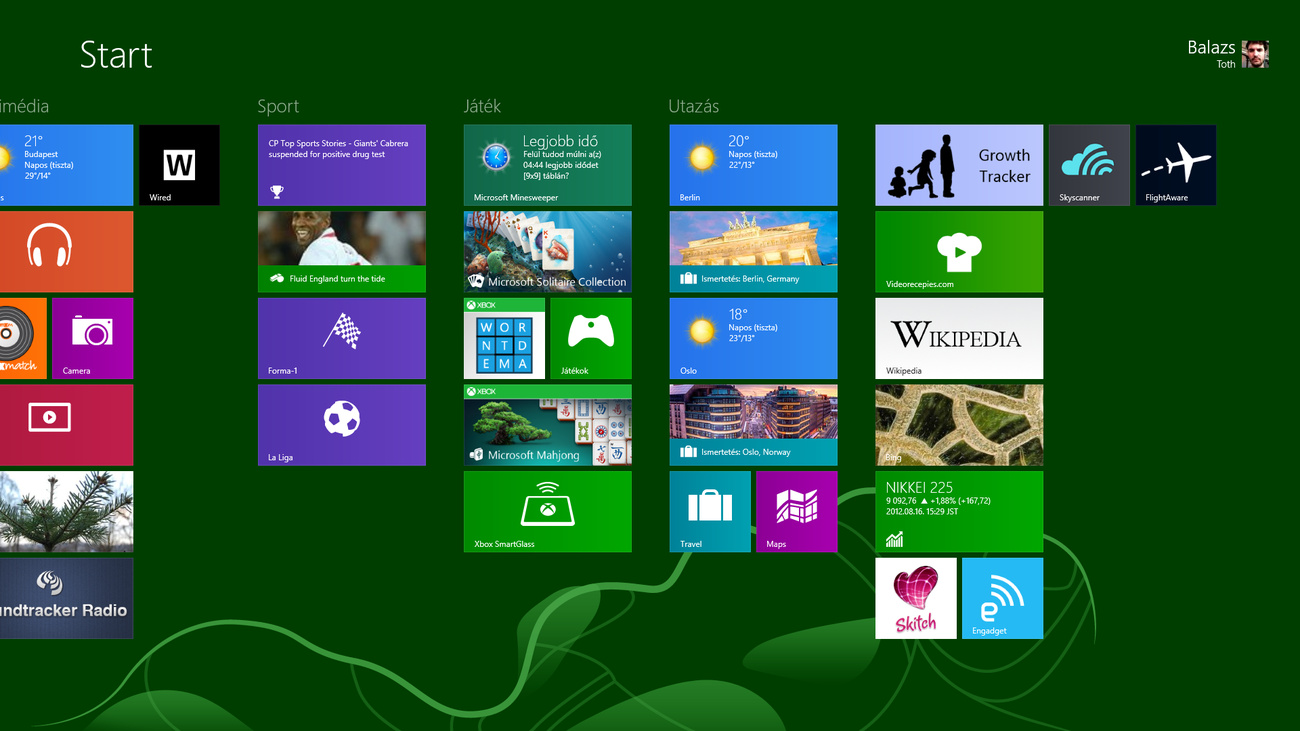Launch the Travel suitcase tile

(x=710, y=511)
